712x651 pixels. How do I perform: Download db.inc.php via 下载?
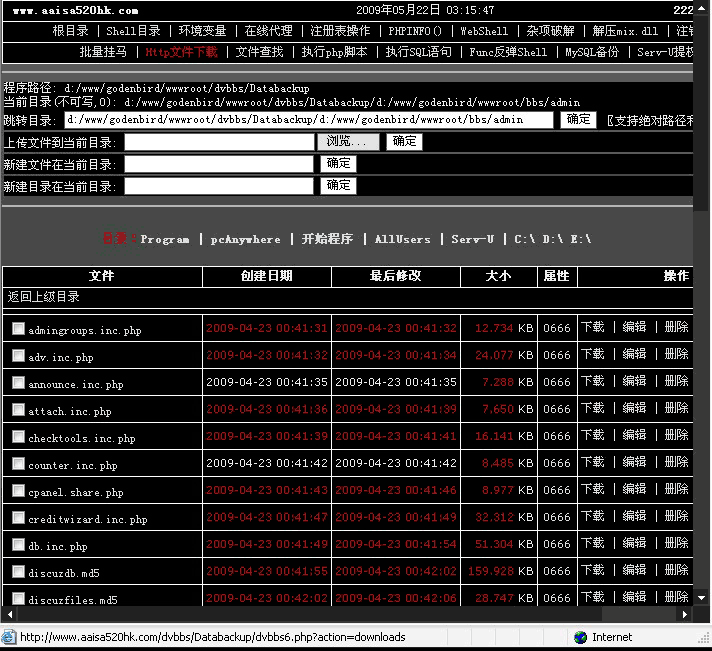(593, 543)
